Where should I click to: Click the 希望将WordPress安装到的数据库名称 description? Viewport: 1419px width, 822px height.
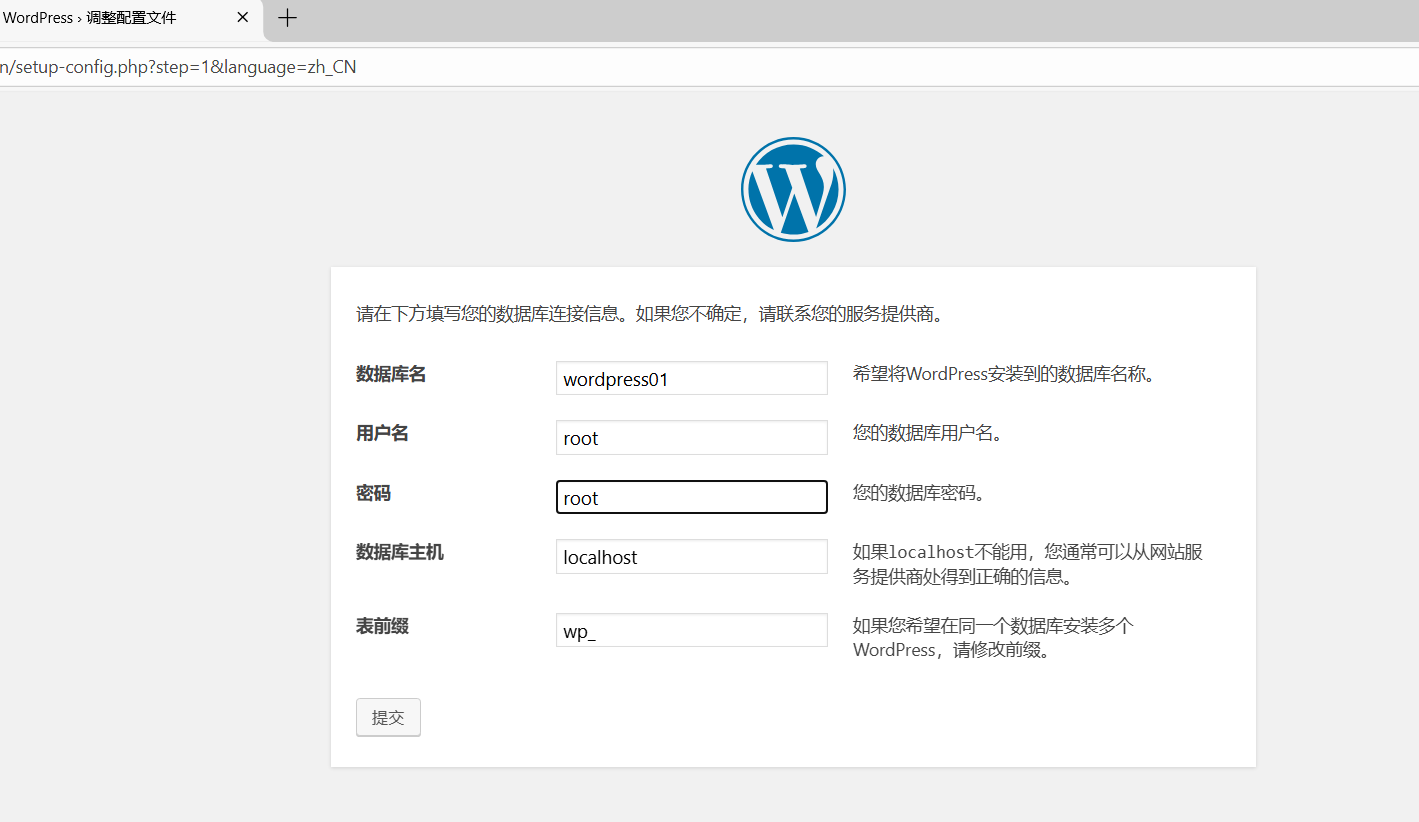(1004, 375)
